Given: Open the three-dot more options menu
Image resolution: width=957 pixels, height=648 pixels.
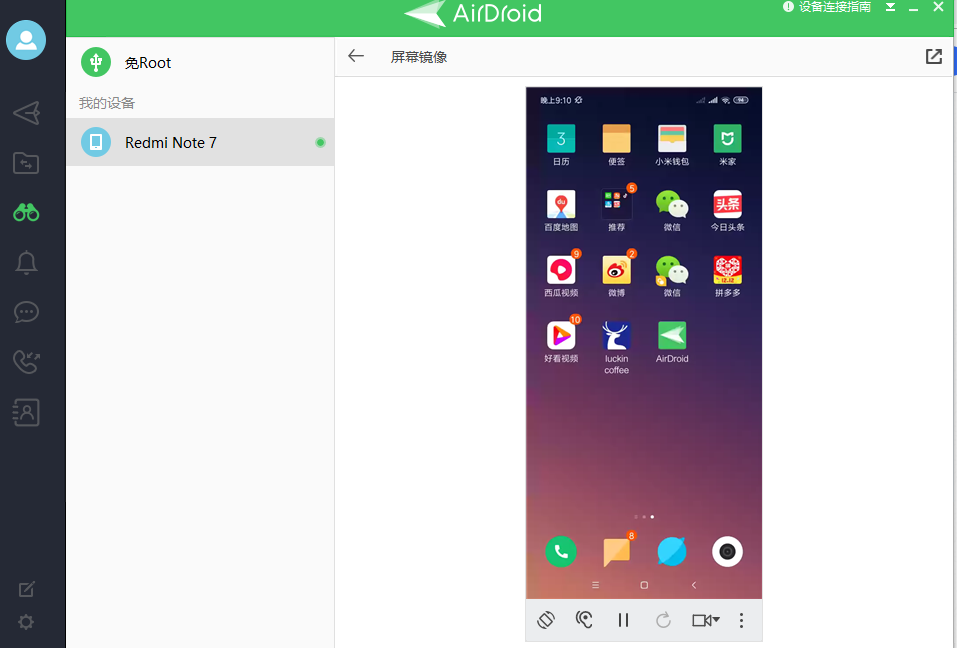Looking at the screenshot, I should pyautogui.click(x=742, y=621).
